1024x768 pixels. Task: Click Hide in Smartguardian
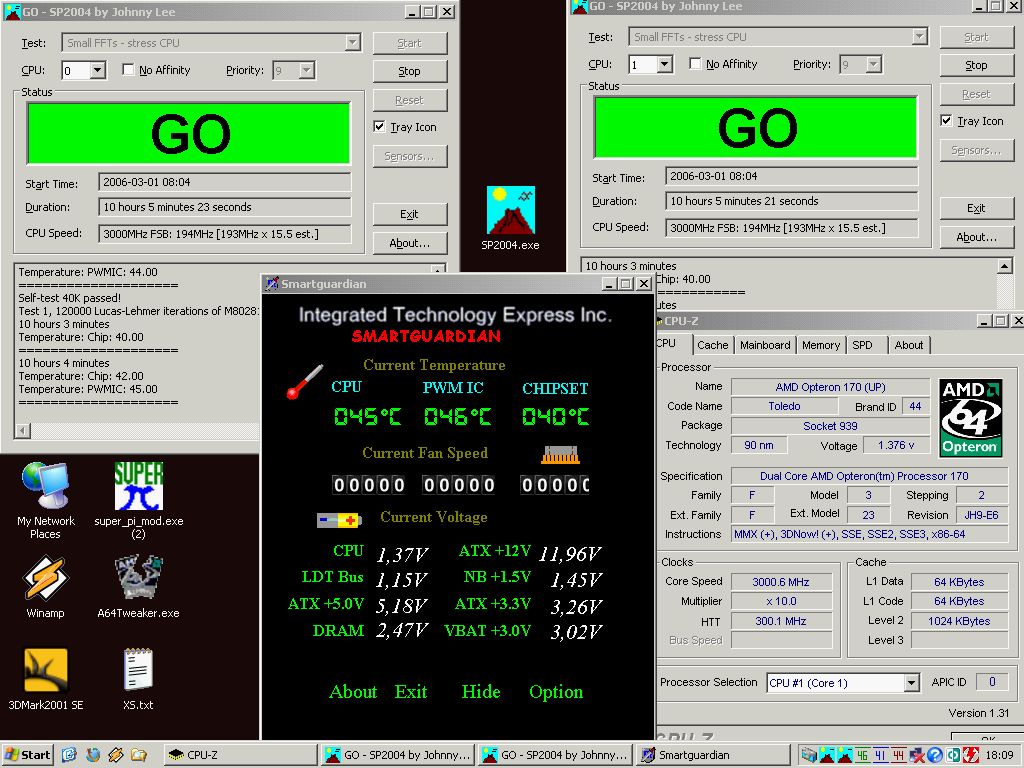click(x=481, y=692)
